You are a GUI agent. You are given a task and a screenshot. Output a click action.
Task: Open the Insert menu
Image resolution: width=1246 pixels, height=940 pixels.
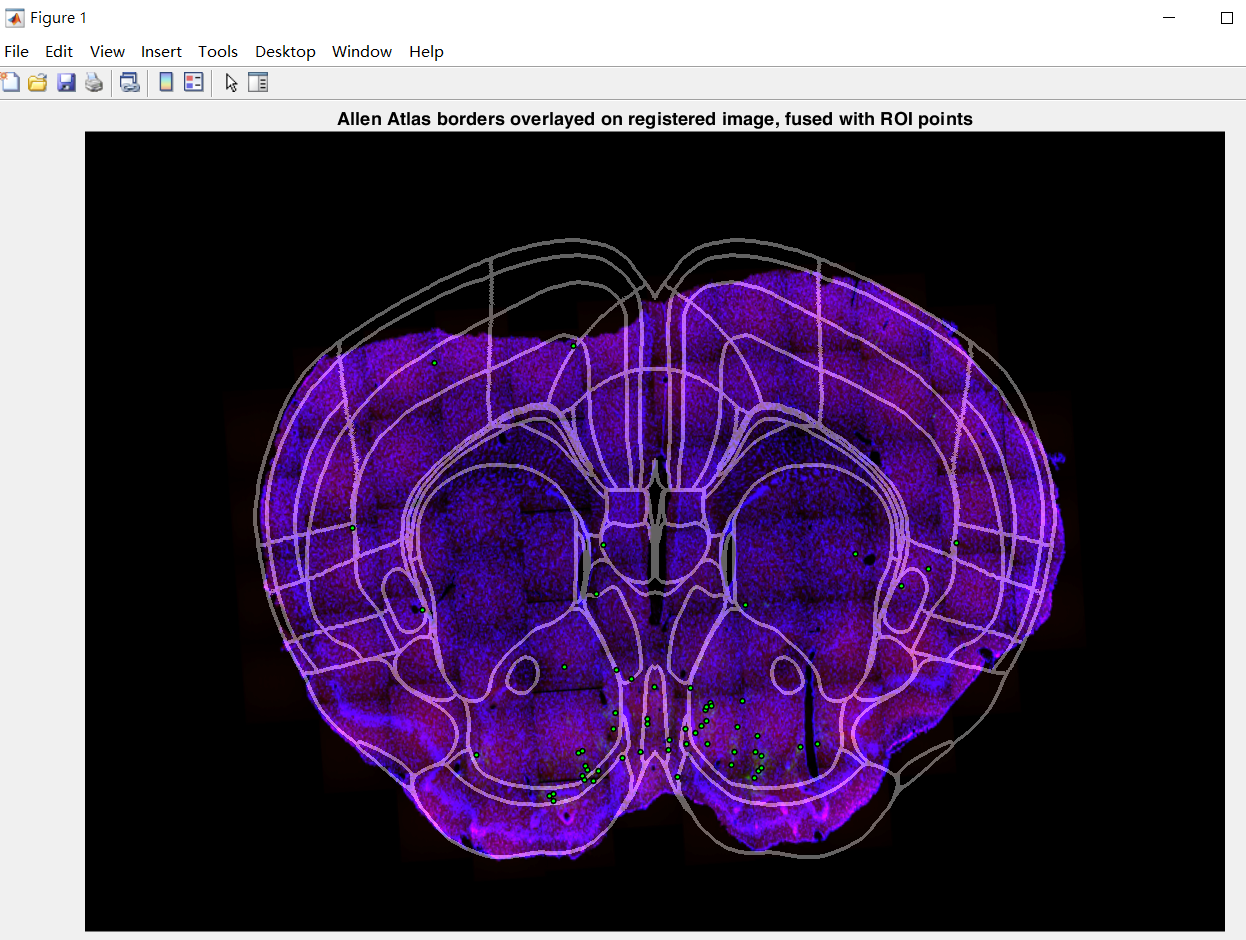[161, 51]
